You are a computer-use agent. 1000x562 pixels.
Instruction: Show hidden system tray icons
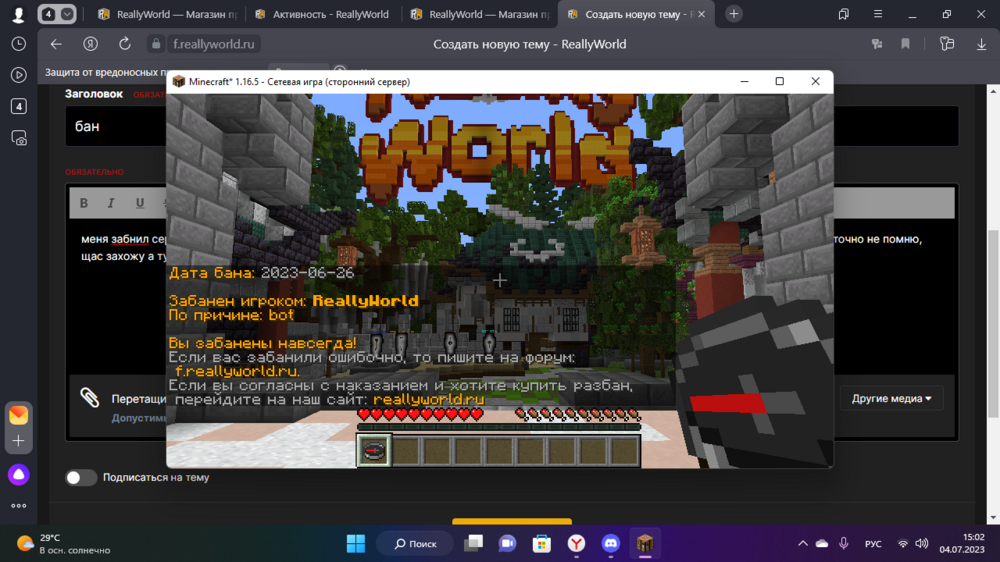[802, 544]
